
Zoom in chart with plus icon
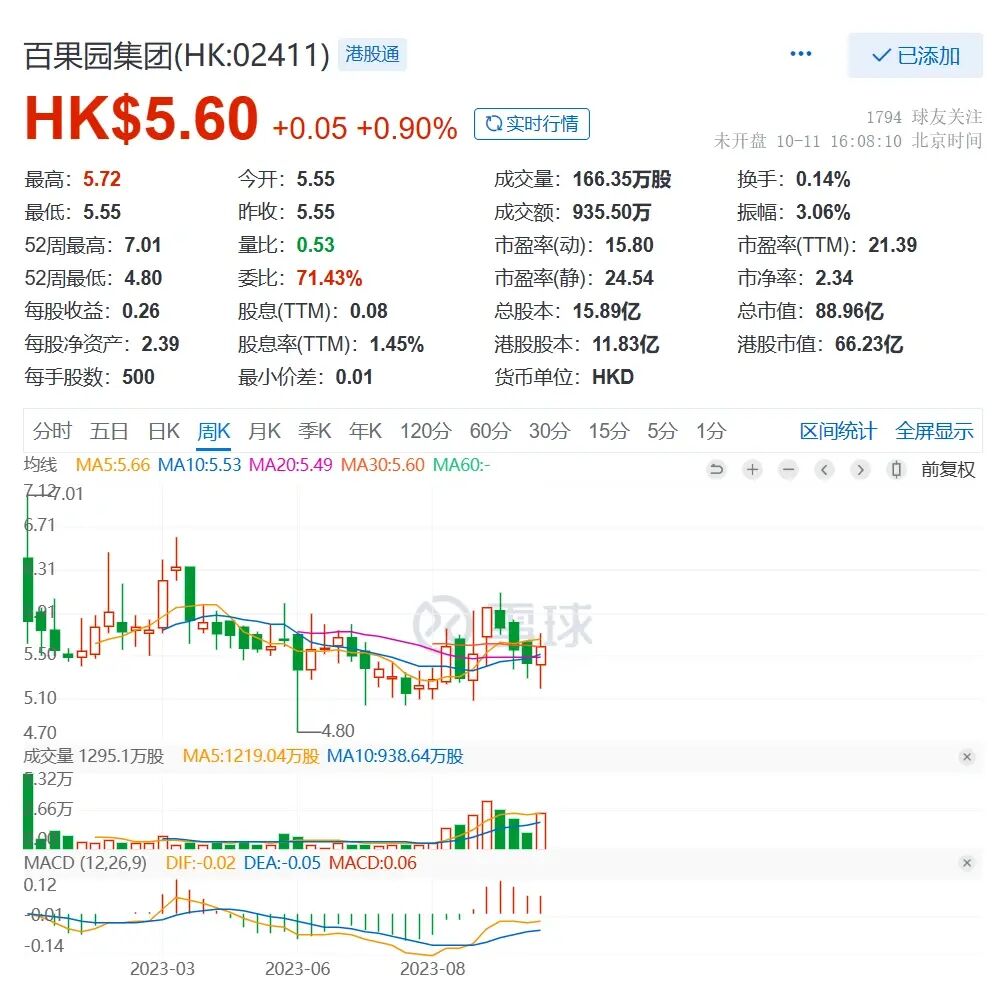pos(753,470)
